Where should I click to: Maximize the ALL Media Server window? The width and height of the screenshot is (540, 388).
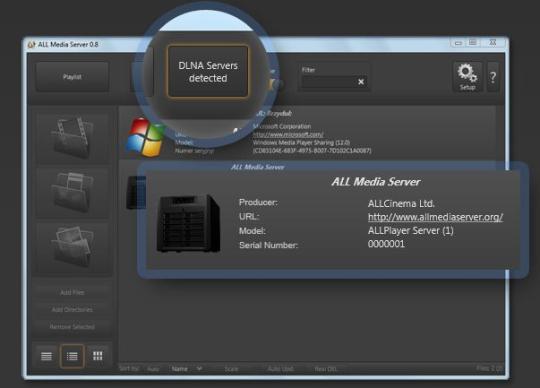[473, 43]
